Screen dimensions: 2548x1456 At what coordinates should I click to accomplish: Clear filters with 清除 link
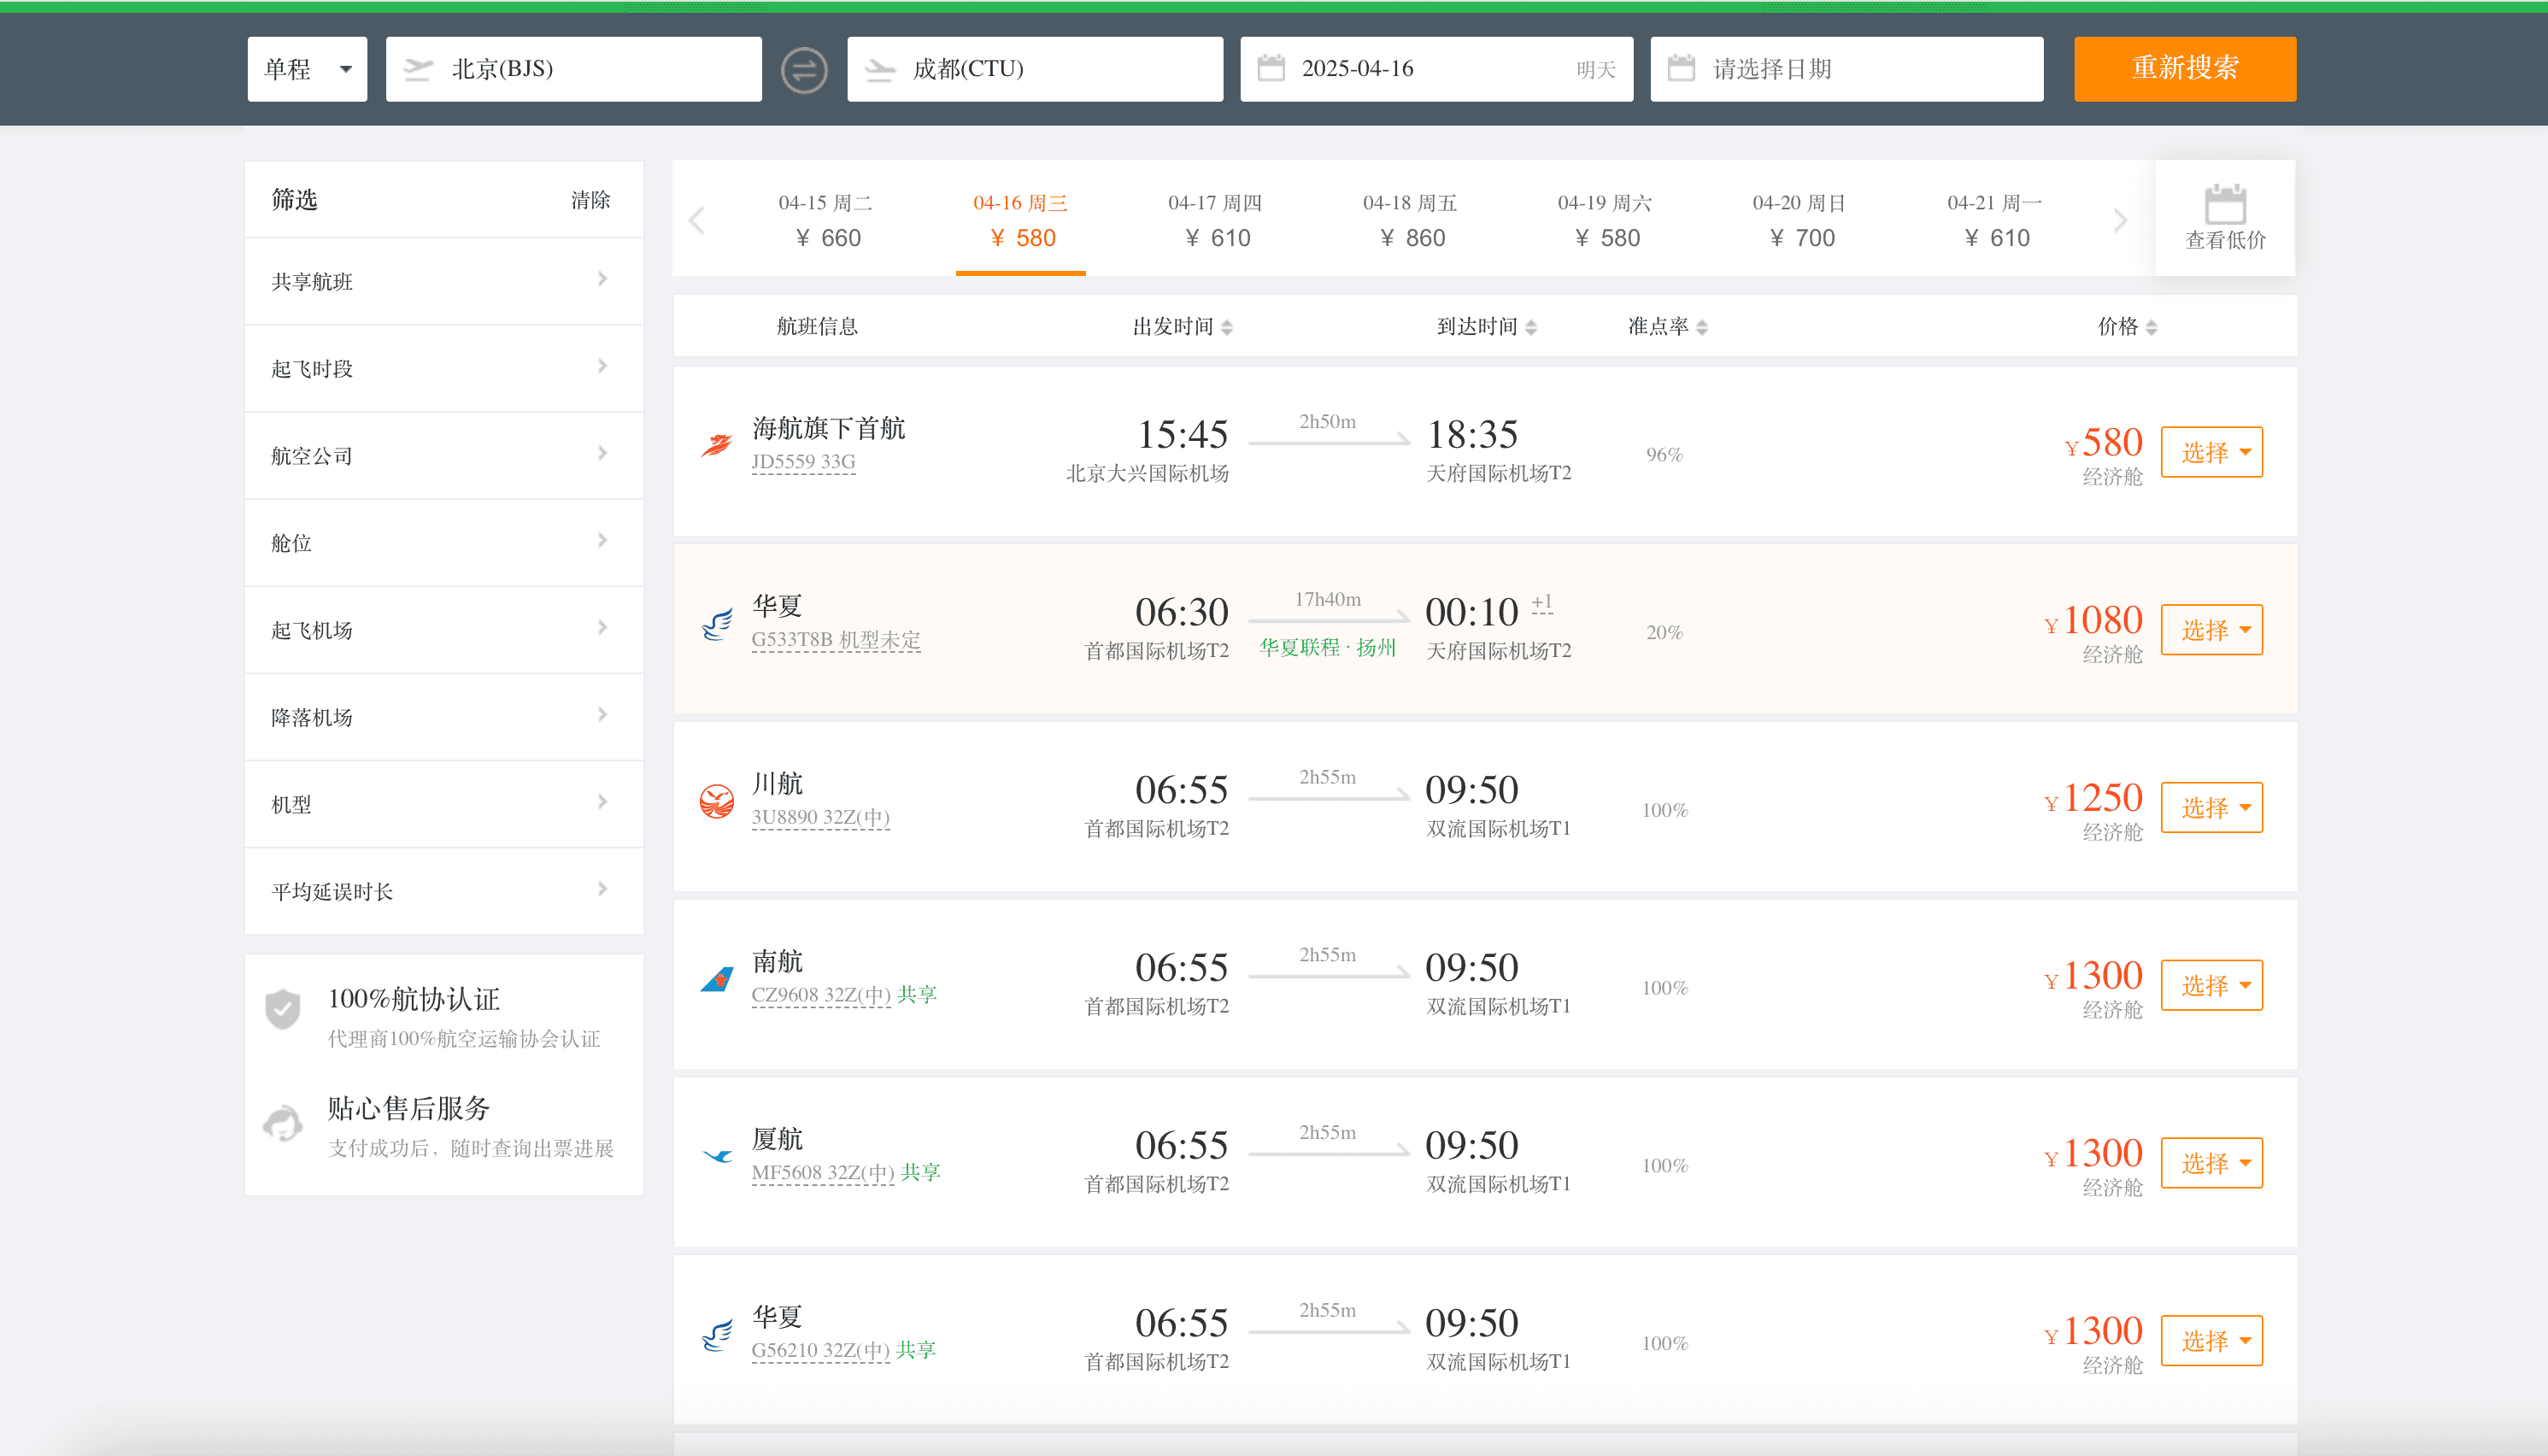point(590,200)
